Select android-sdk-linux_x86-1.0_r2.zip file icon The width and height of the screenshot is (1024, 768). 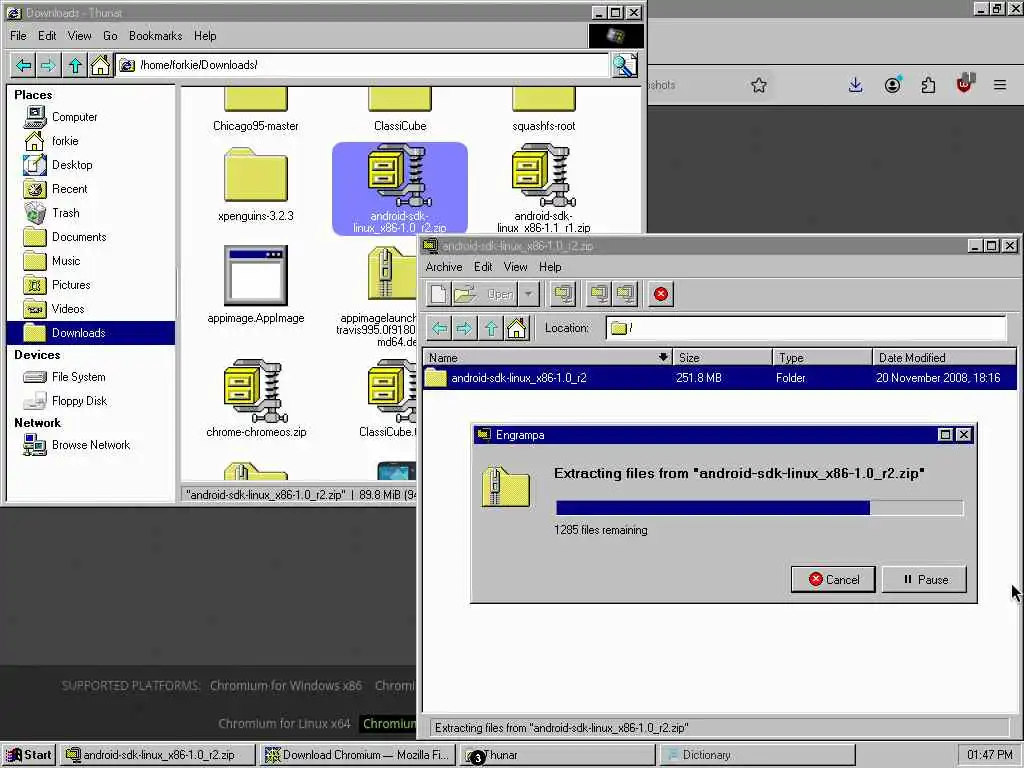[x=400, y=188]
